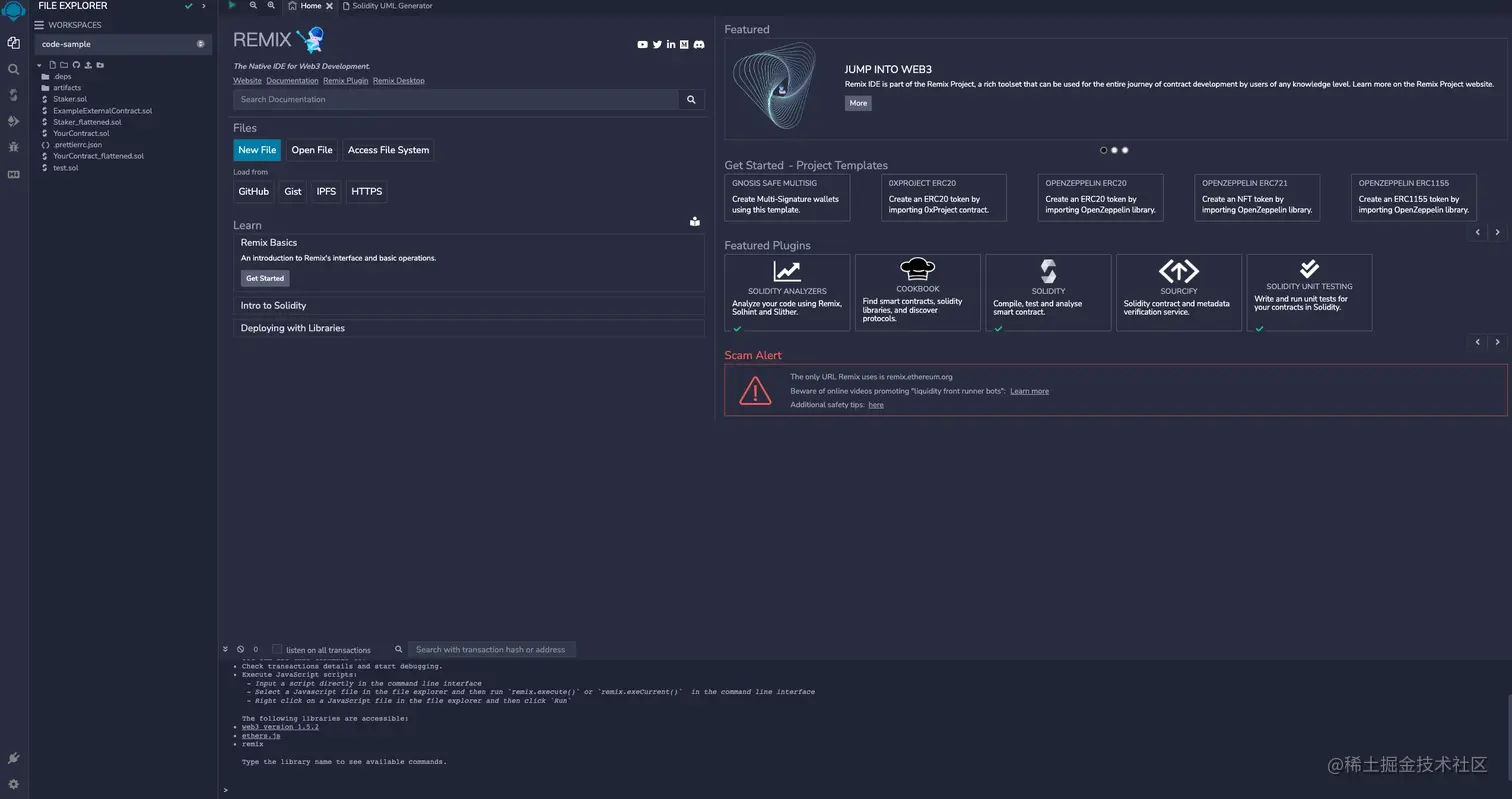
Task: Expand the .deps folder
Action: click(62, 76)
